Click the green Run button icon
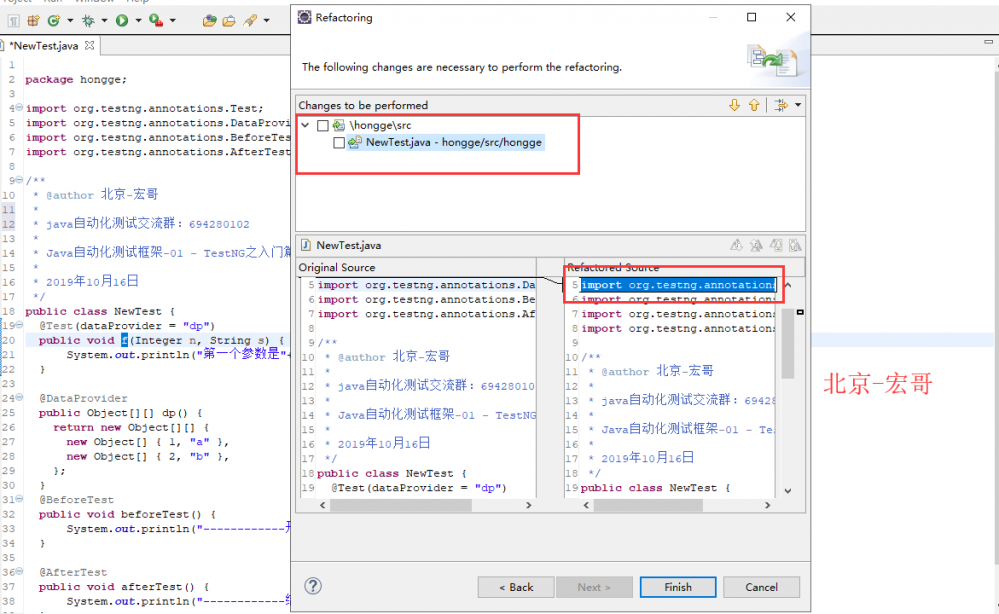Image resolution: width=999 pixels, height=614 pixels. [x=122, y=20]
